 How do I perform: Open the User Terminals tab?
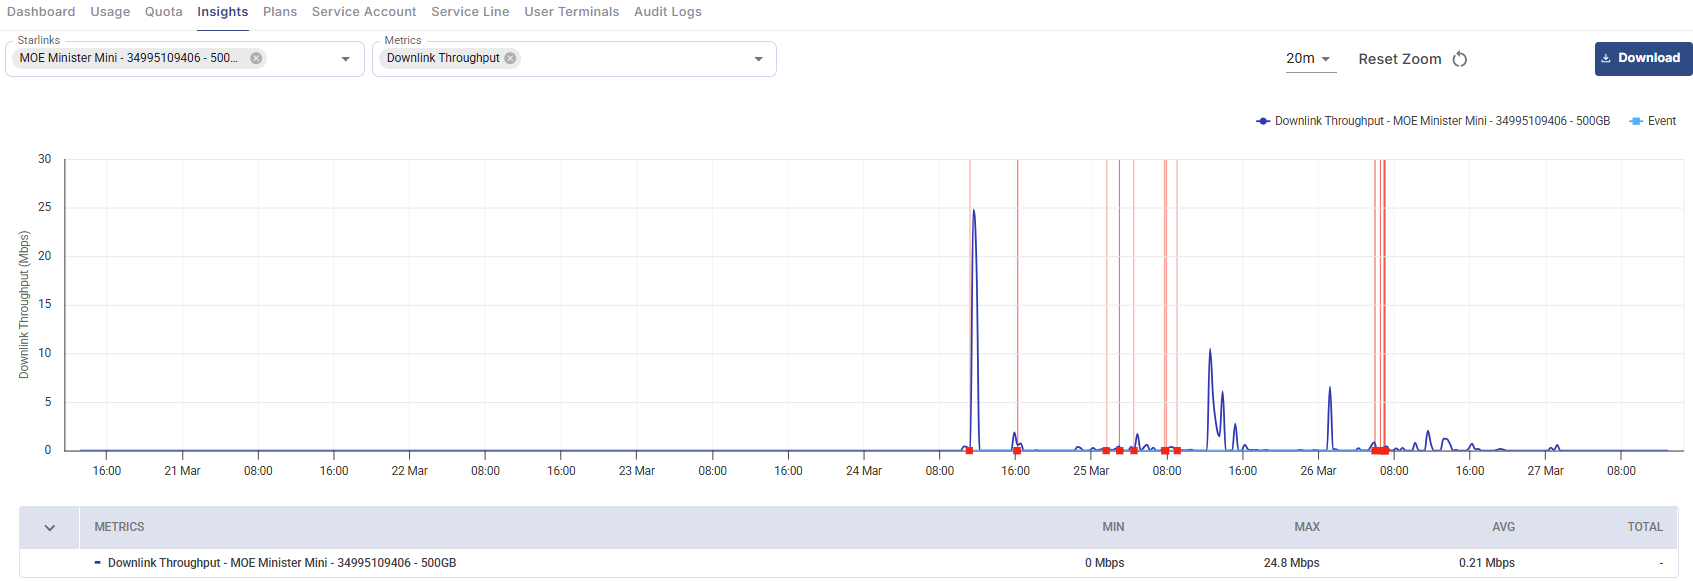[571, 12]
